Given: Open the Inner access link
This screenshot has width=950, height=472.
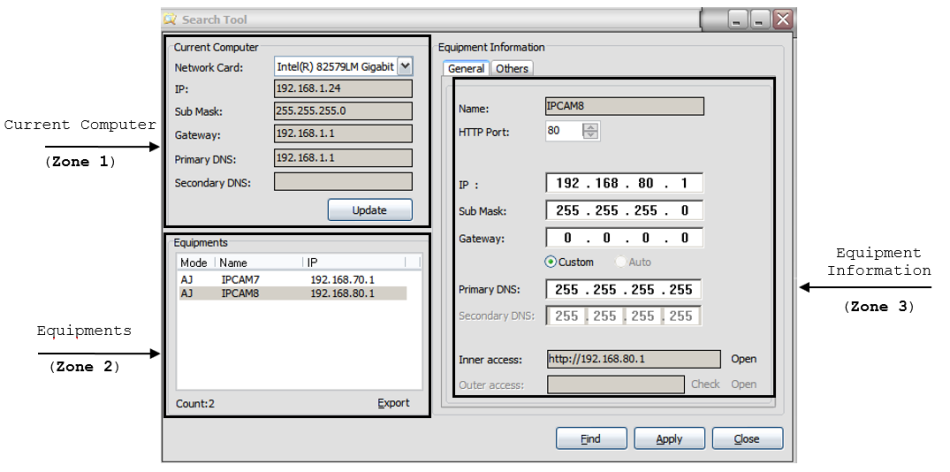Looking at the screenshot, I should pos(742,359).
